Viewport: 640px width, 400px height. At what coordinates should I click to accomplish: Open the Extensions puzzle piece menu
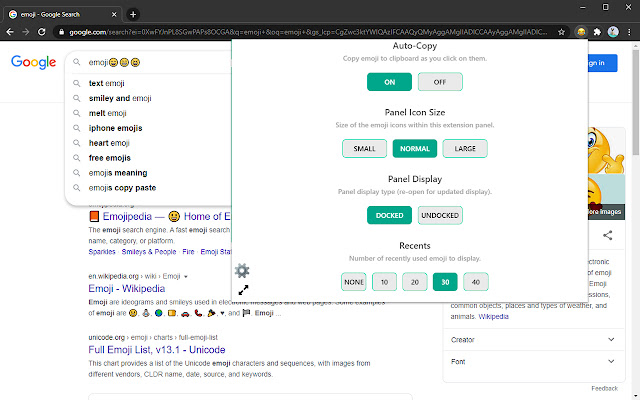pyautogui.click(x=597, y=32)
